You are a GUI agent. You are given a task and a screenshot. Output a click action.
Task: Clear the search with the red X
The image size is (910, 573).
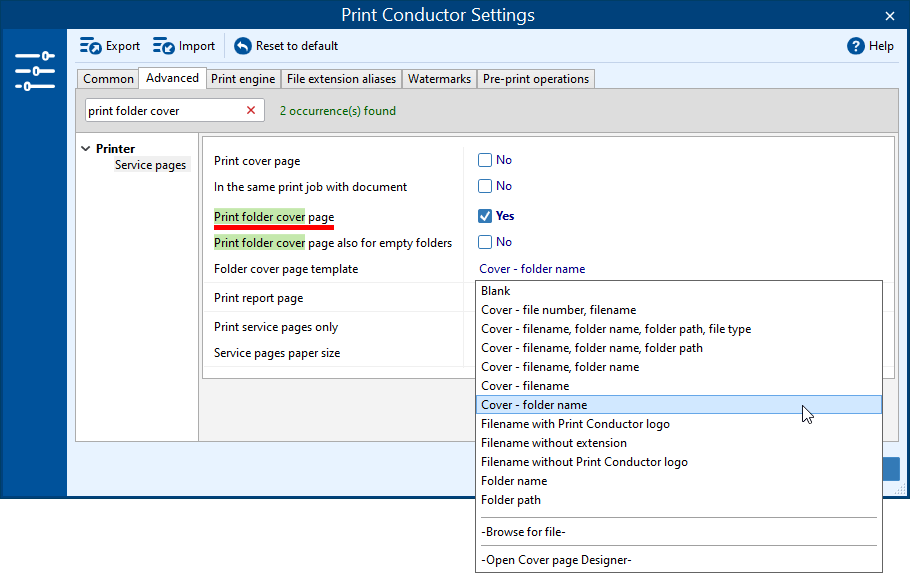pyautogui.click(x=251, y=111)
